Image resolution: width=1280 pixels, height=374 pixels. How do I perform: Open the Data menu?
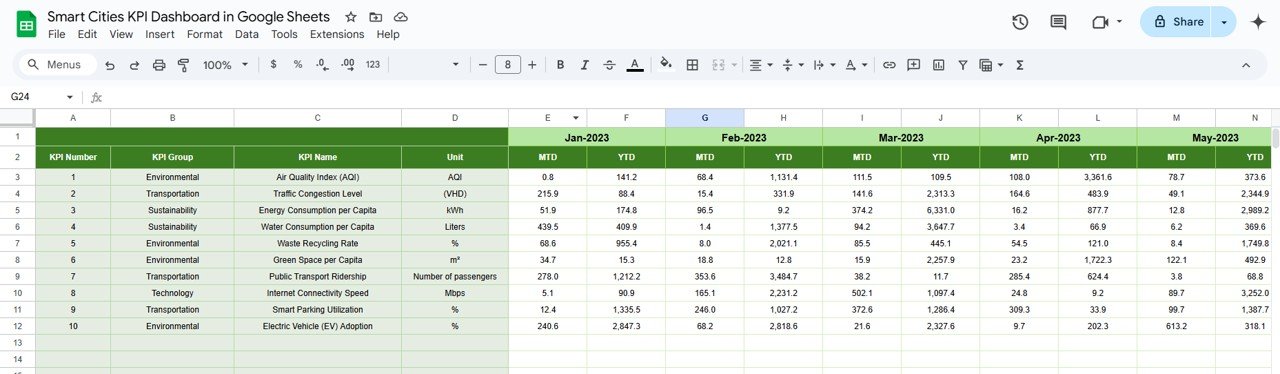tap(247, 34)
